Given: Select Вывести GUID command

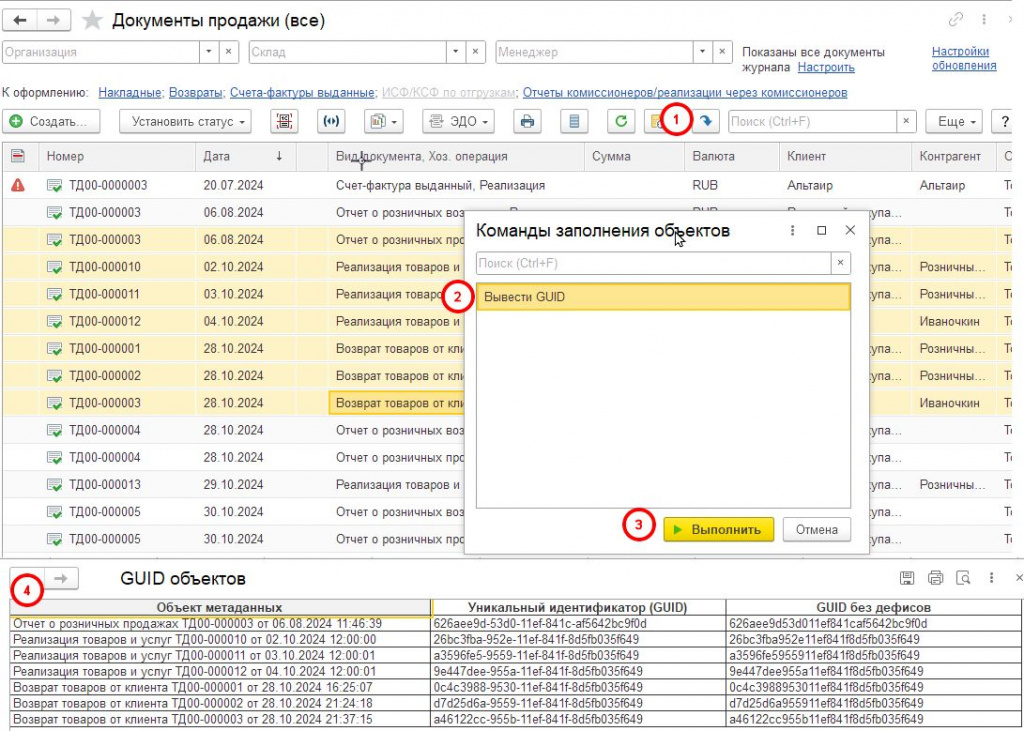Looking at the screenshot, I should [x=664, y=297].
